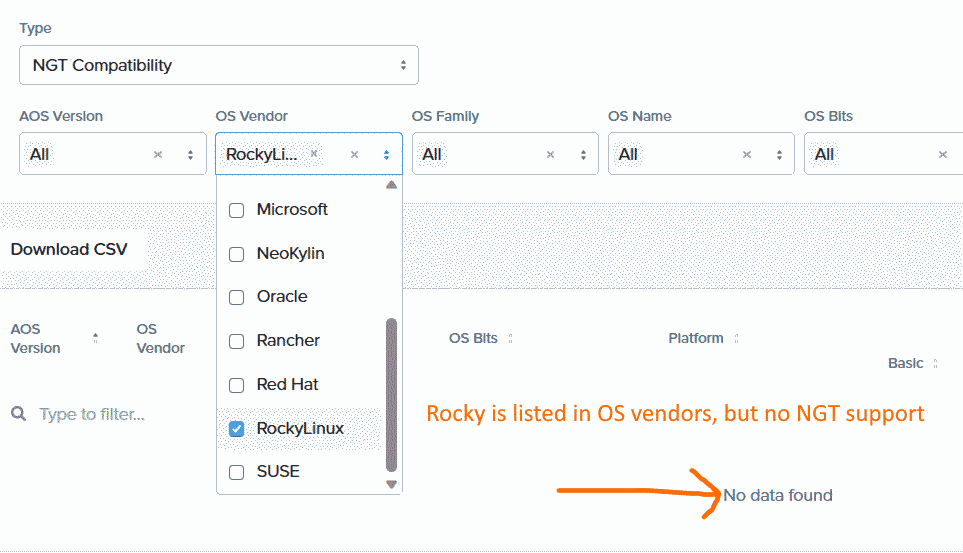Open the Type NGT Compatibility dropdown
This screenshot has height=553, width=963.
(219, 65)
